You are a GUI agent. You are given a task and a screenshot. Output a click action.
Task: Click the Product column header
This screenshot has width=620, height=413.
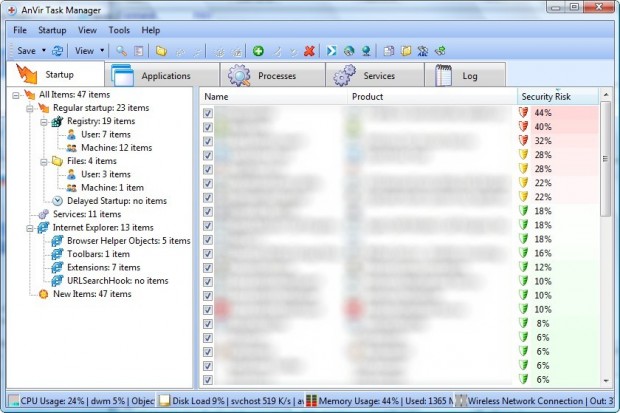(430, 97)
